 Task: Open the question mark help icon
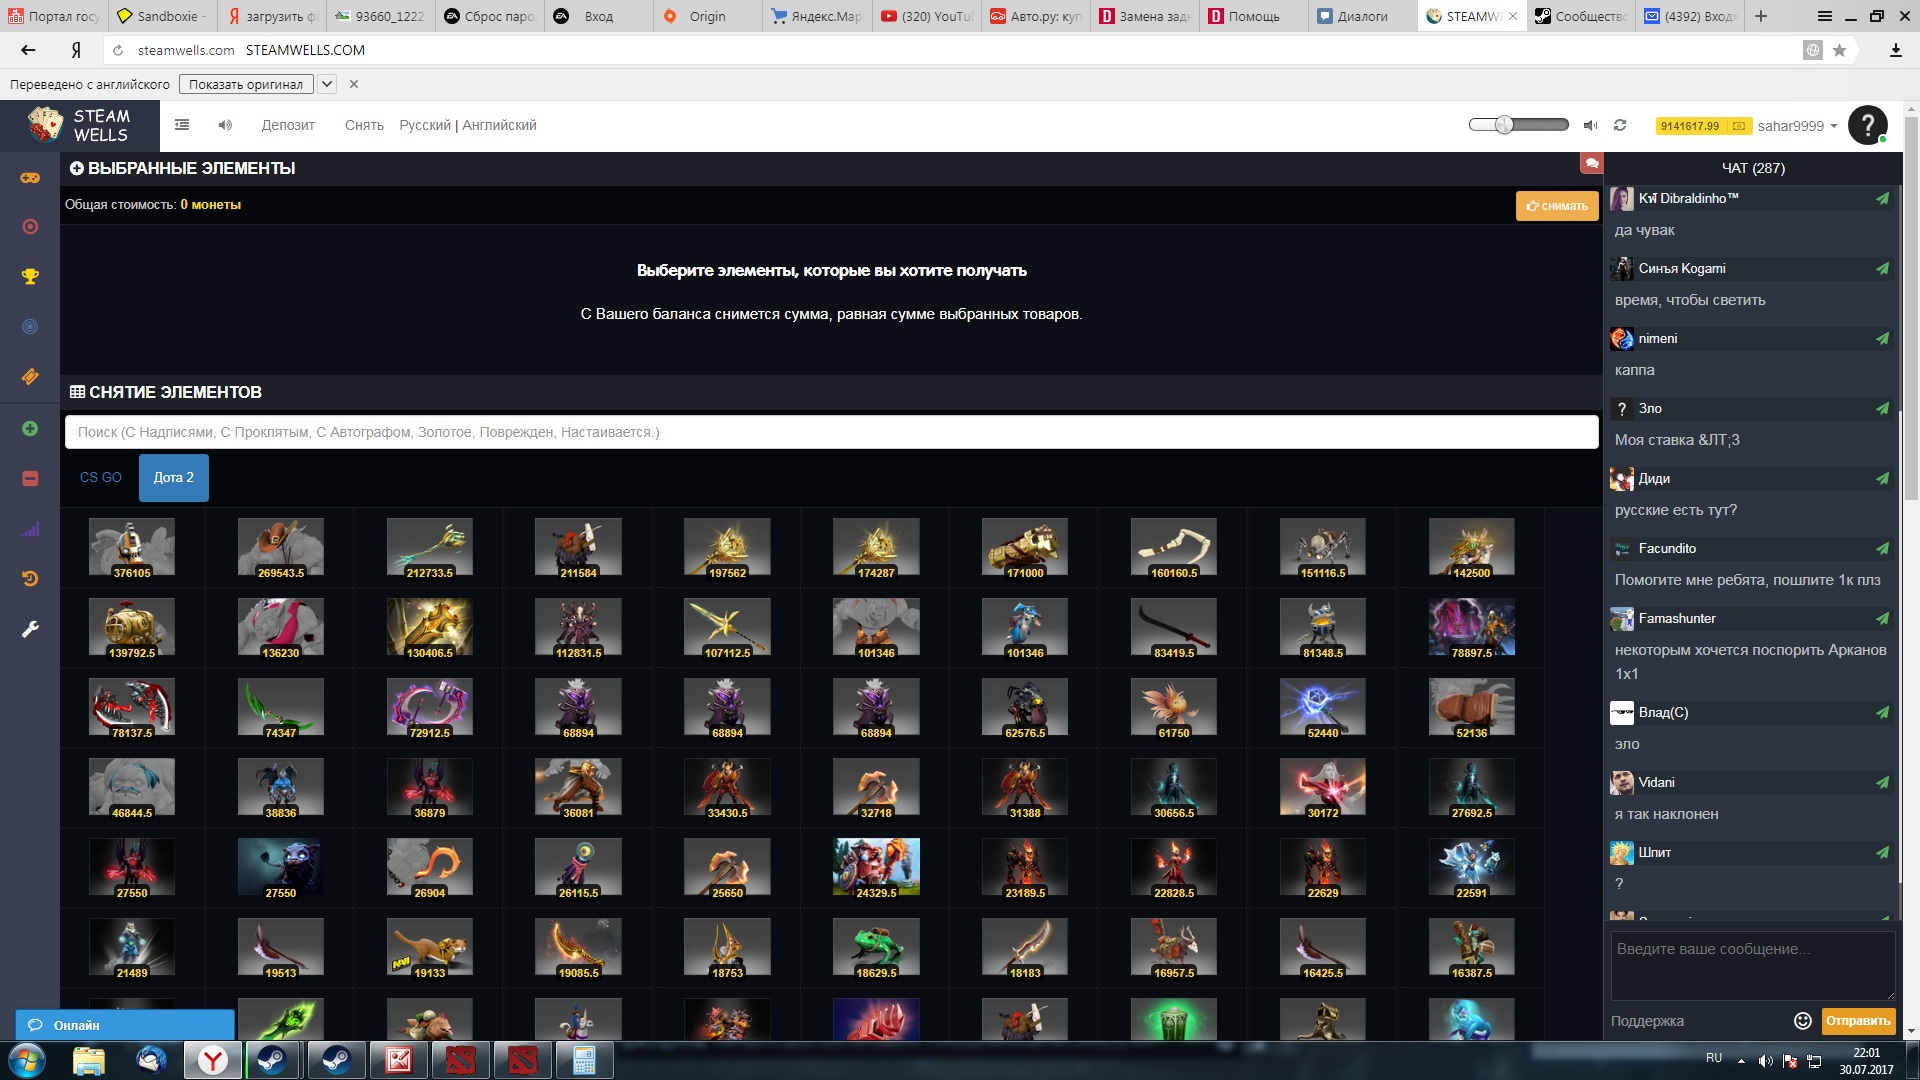click(1867, 125)
